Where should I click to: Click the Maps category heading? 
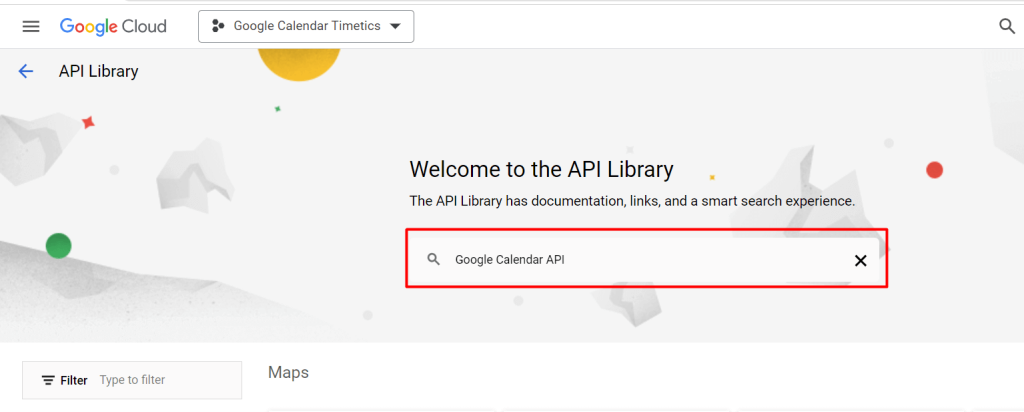[288, 372]
